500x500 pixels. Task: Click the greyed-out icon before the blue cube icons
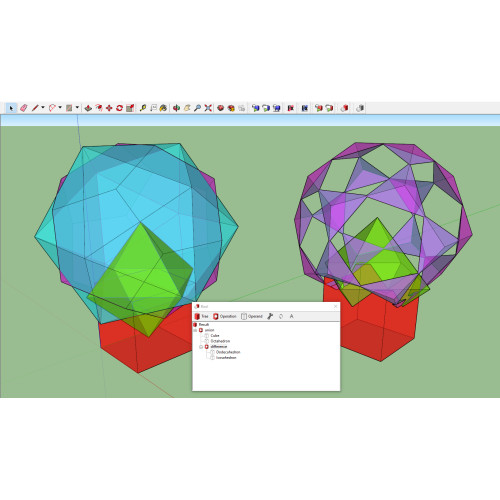[x=242, y=108]
